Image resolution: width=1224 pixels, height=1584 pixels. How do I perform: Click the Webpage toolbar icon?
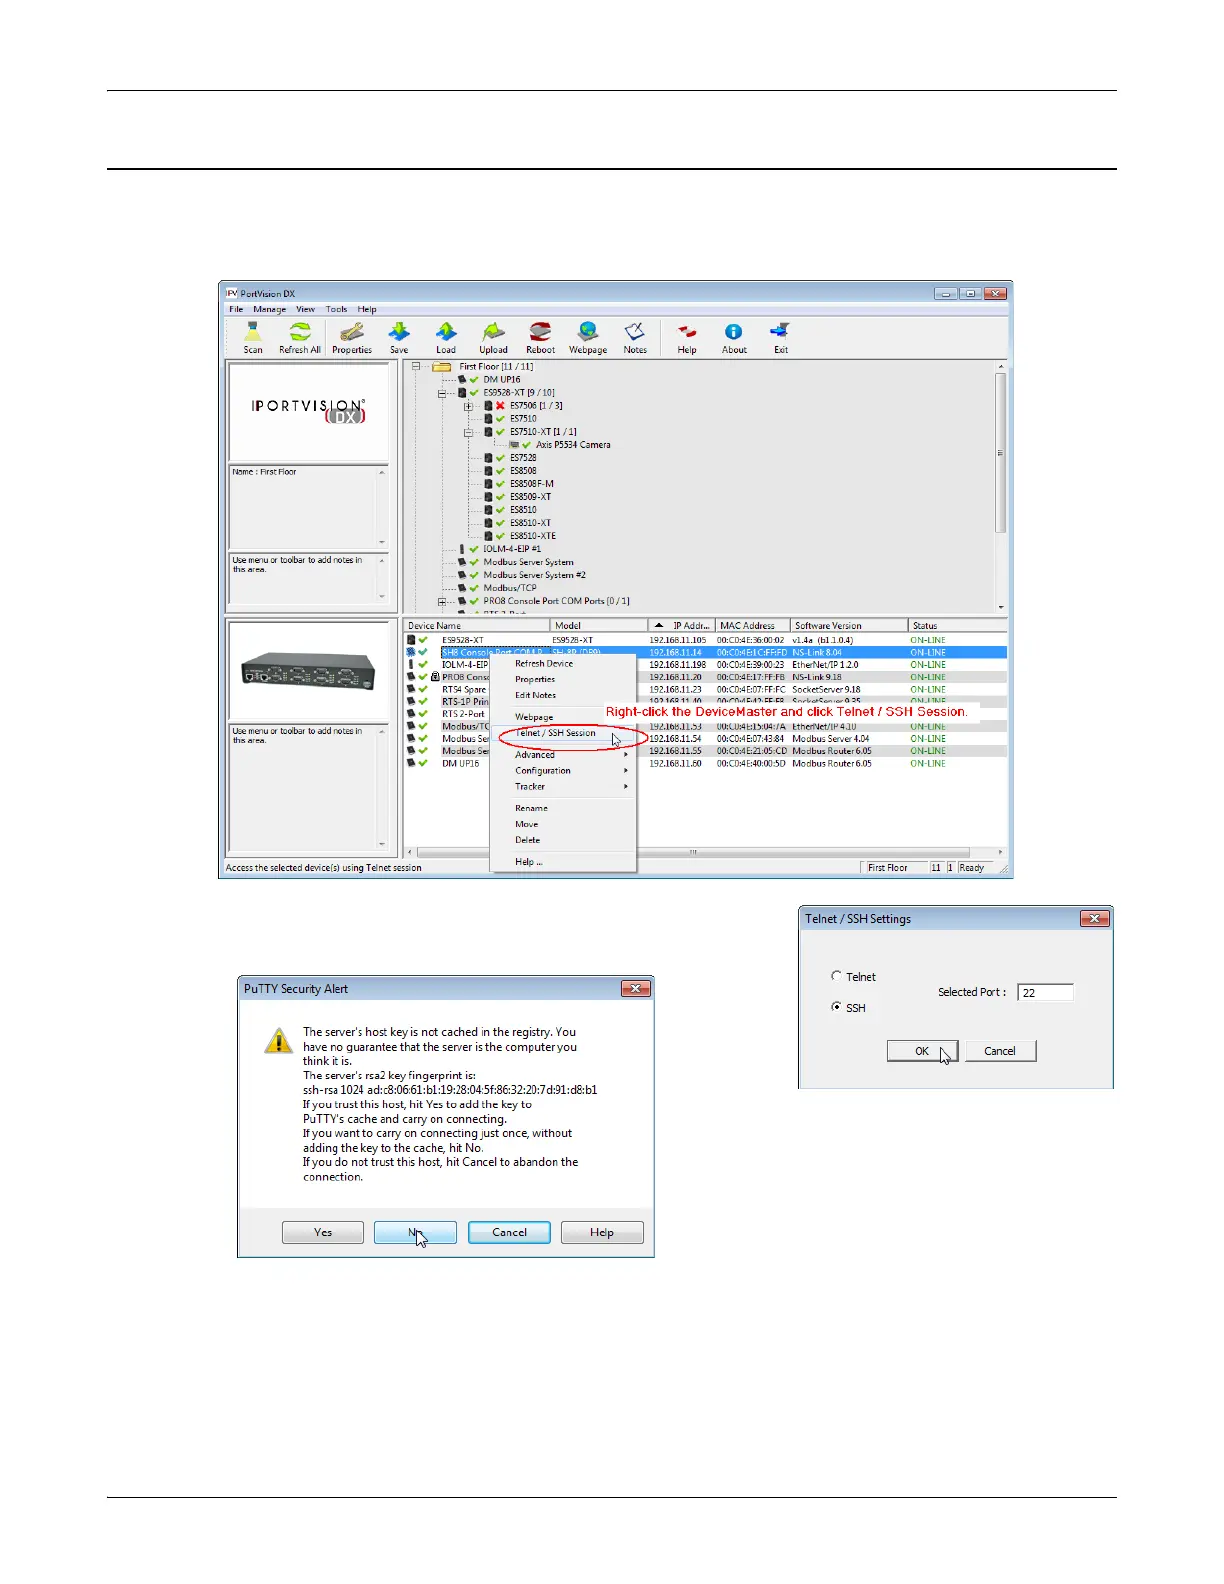tap(588, 331)
